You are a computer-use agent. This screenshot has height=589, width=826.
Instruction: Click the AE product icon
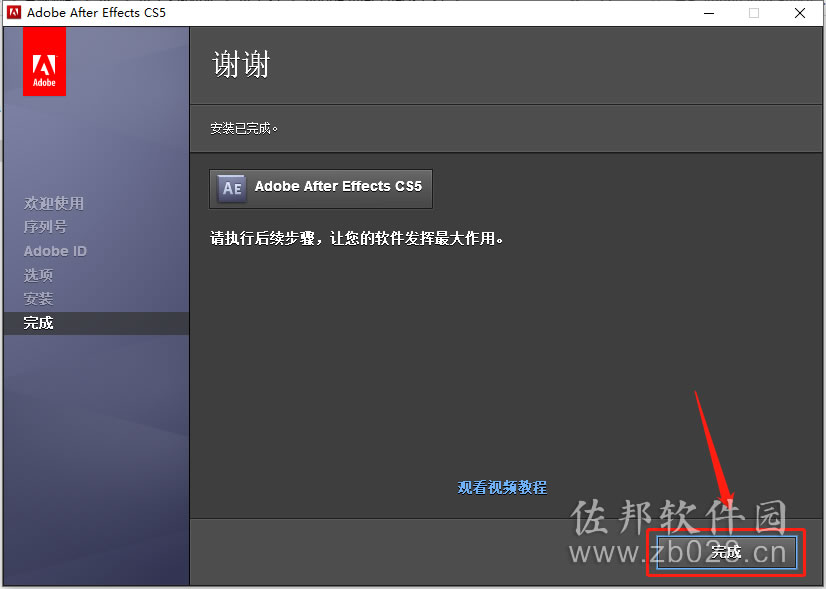click(x=232, y=188)
